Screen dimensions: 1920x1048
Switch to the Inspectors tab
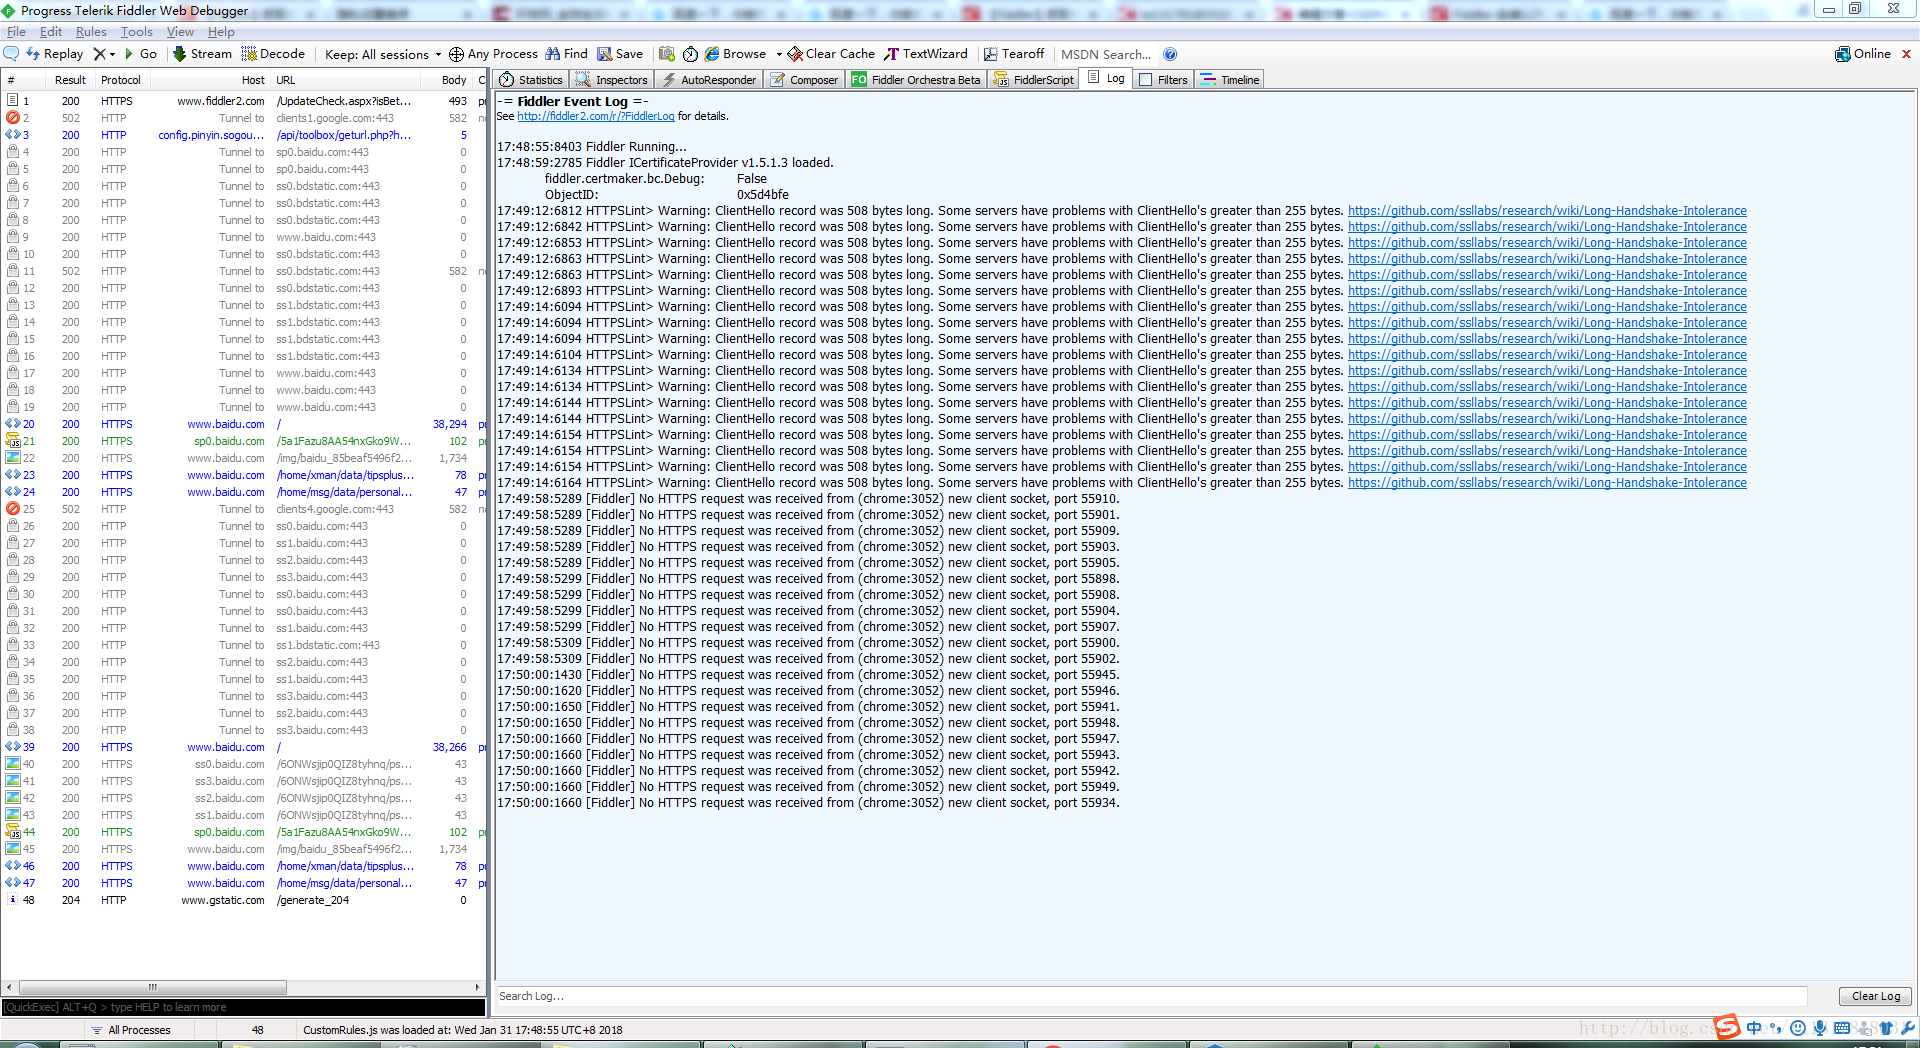tap(611, 80)
